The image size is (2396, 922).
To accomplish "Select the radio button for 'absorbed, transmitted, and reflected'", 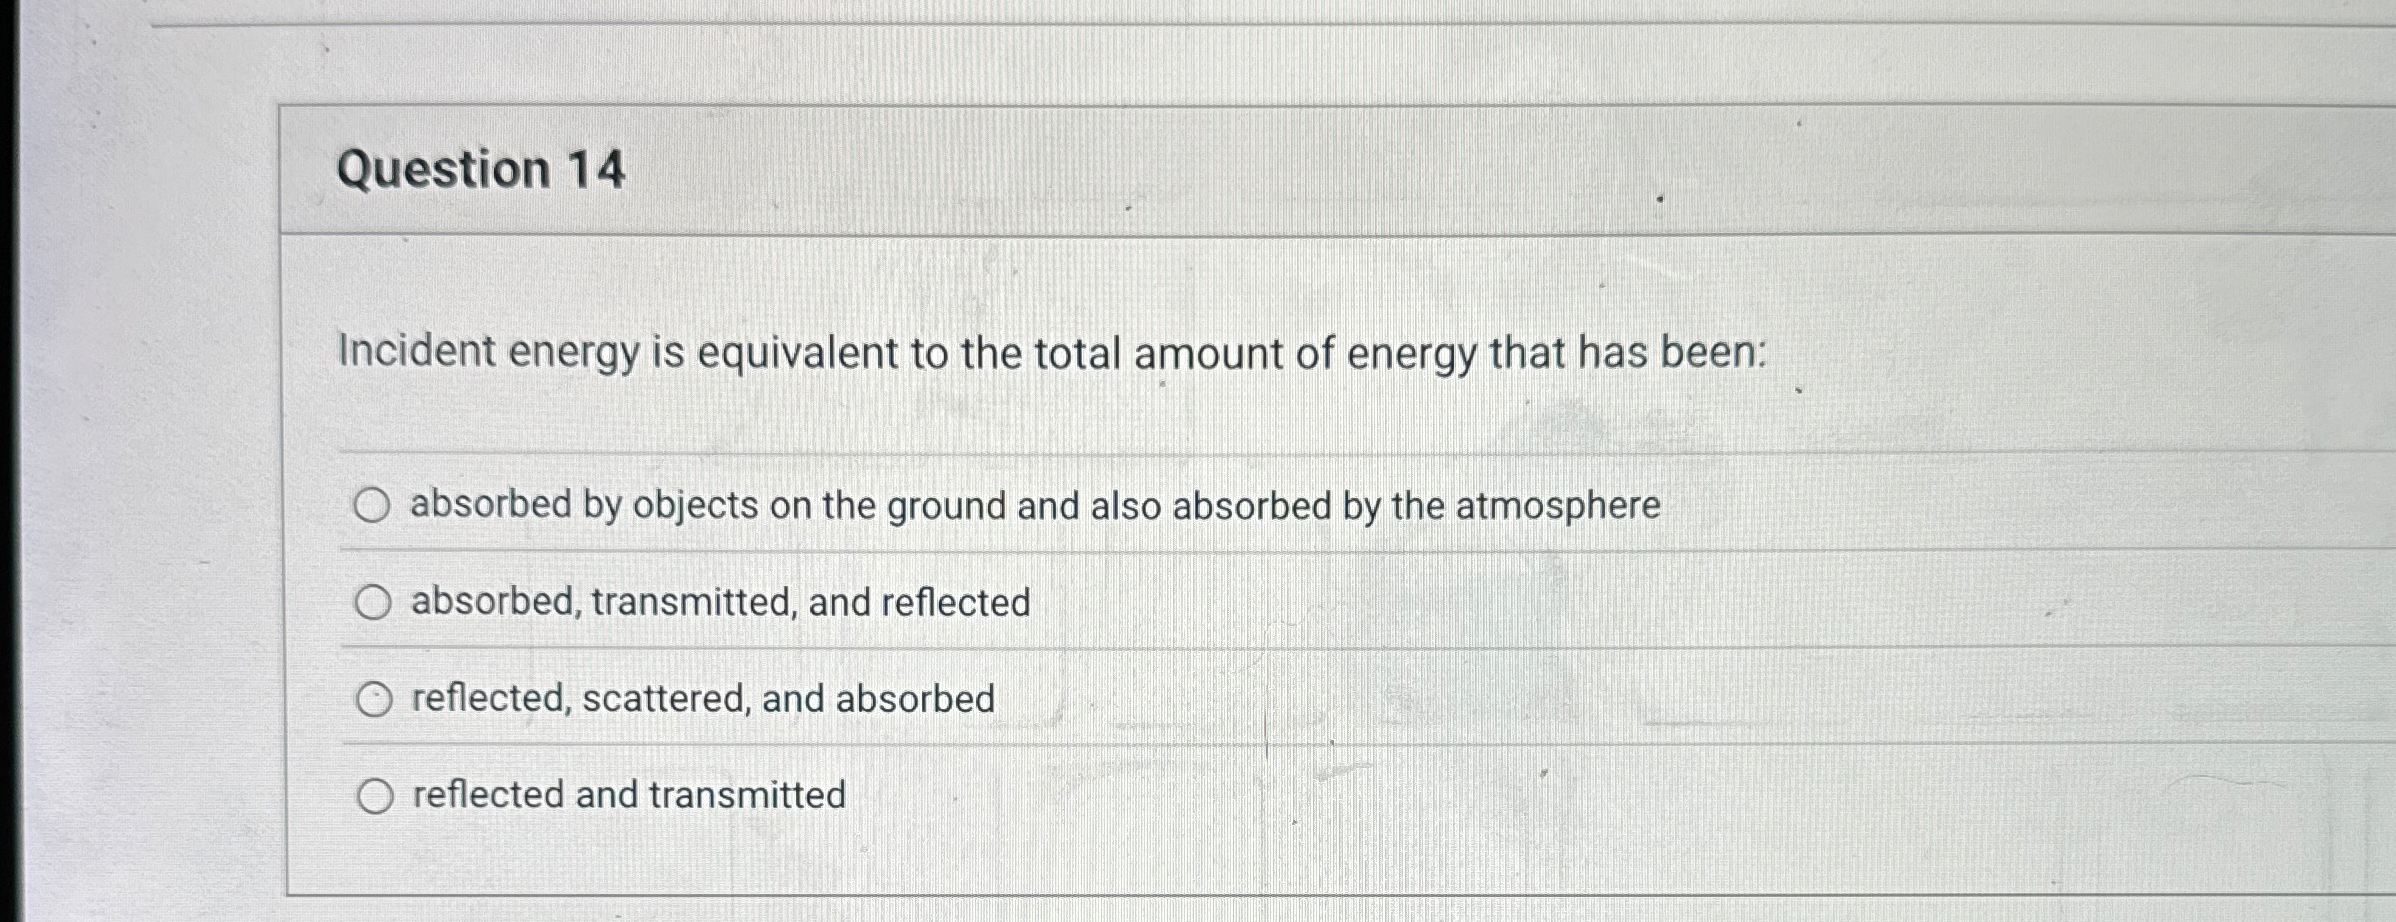I will [374, 602].
